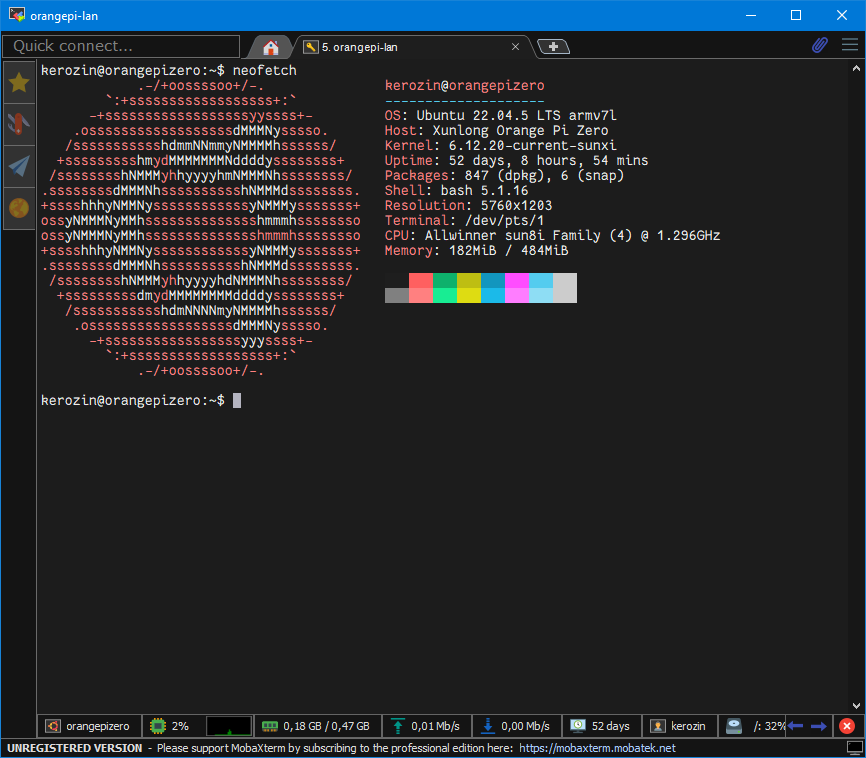This screenshot has height=758, width=866.
Task: Go to the Home tab house icon
Action: click(x=271, y=48)
